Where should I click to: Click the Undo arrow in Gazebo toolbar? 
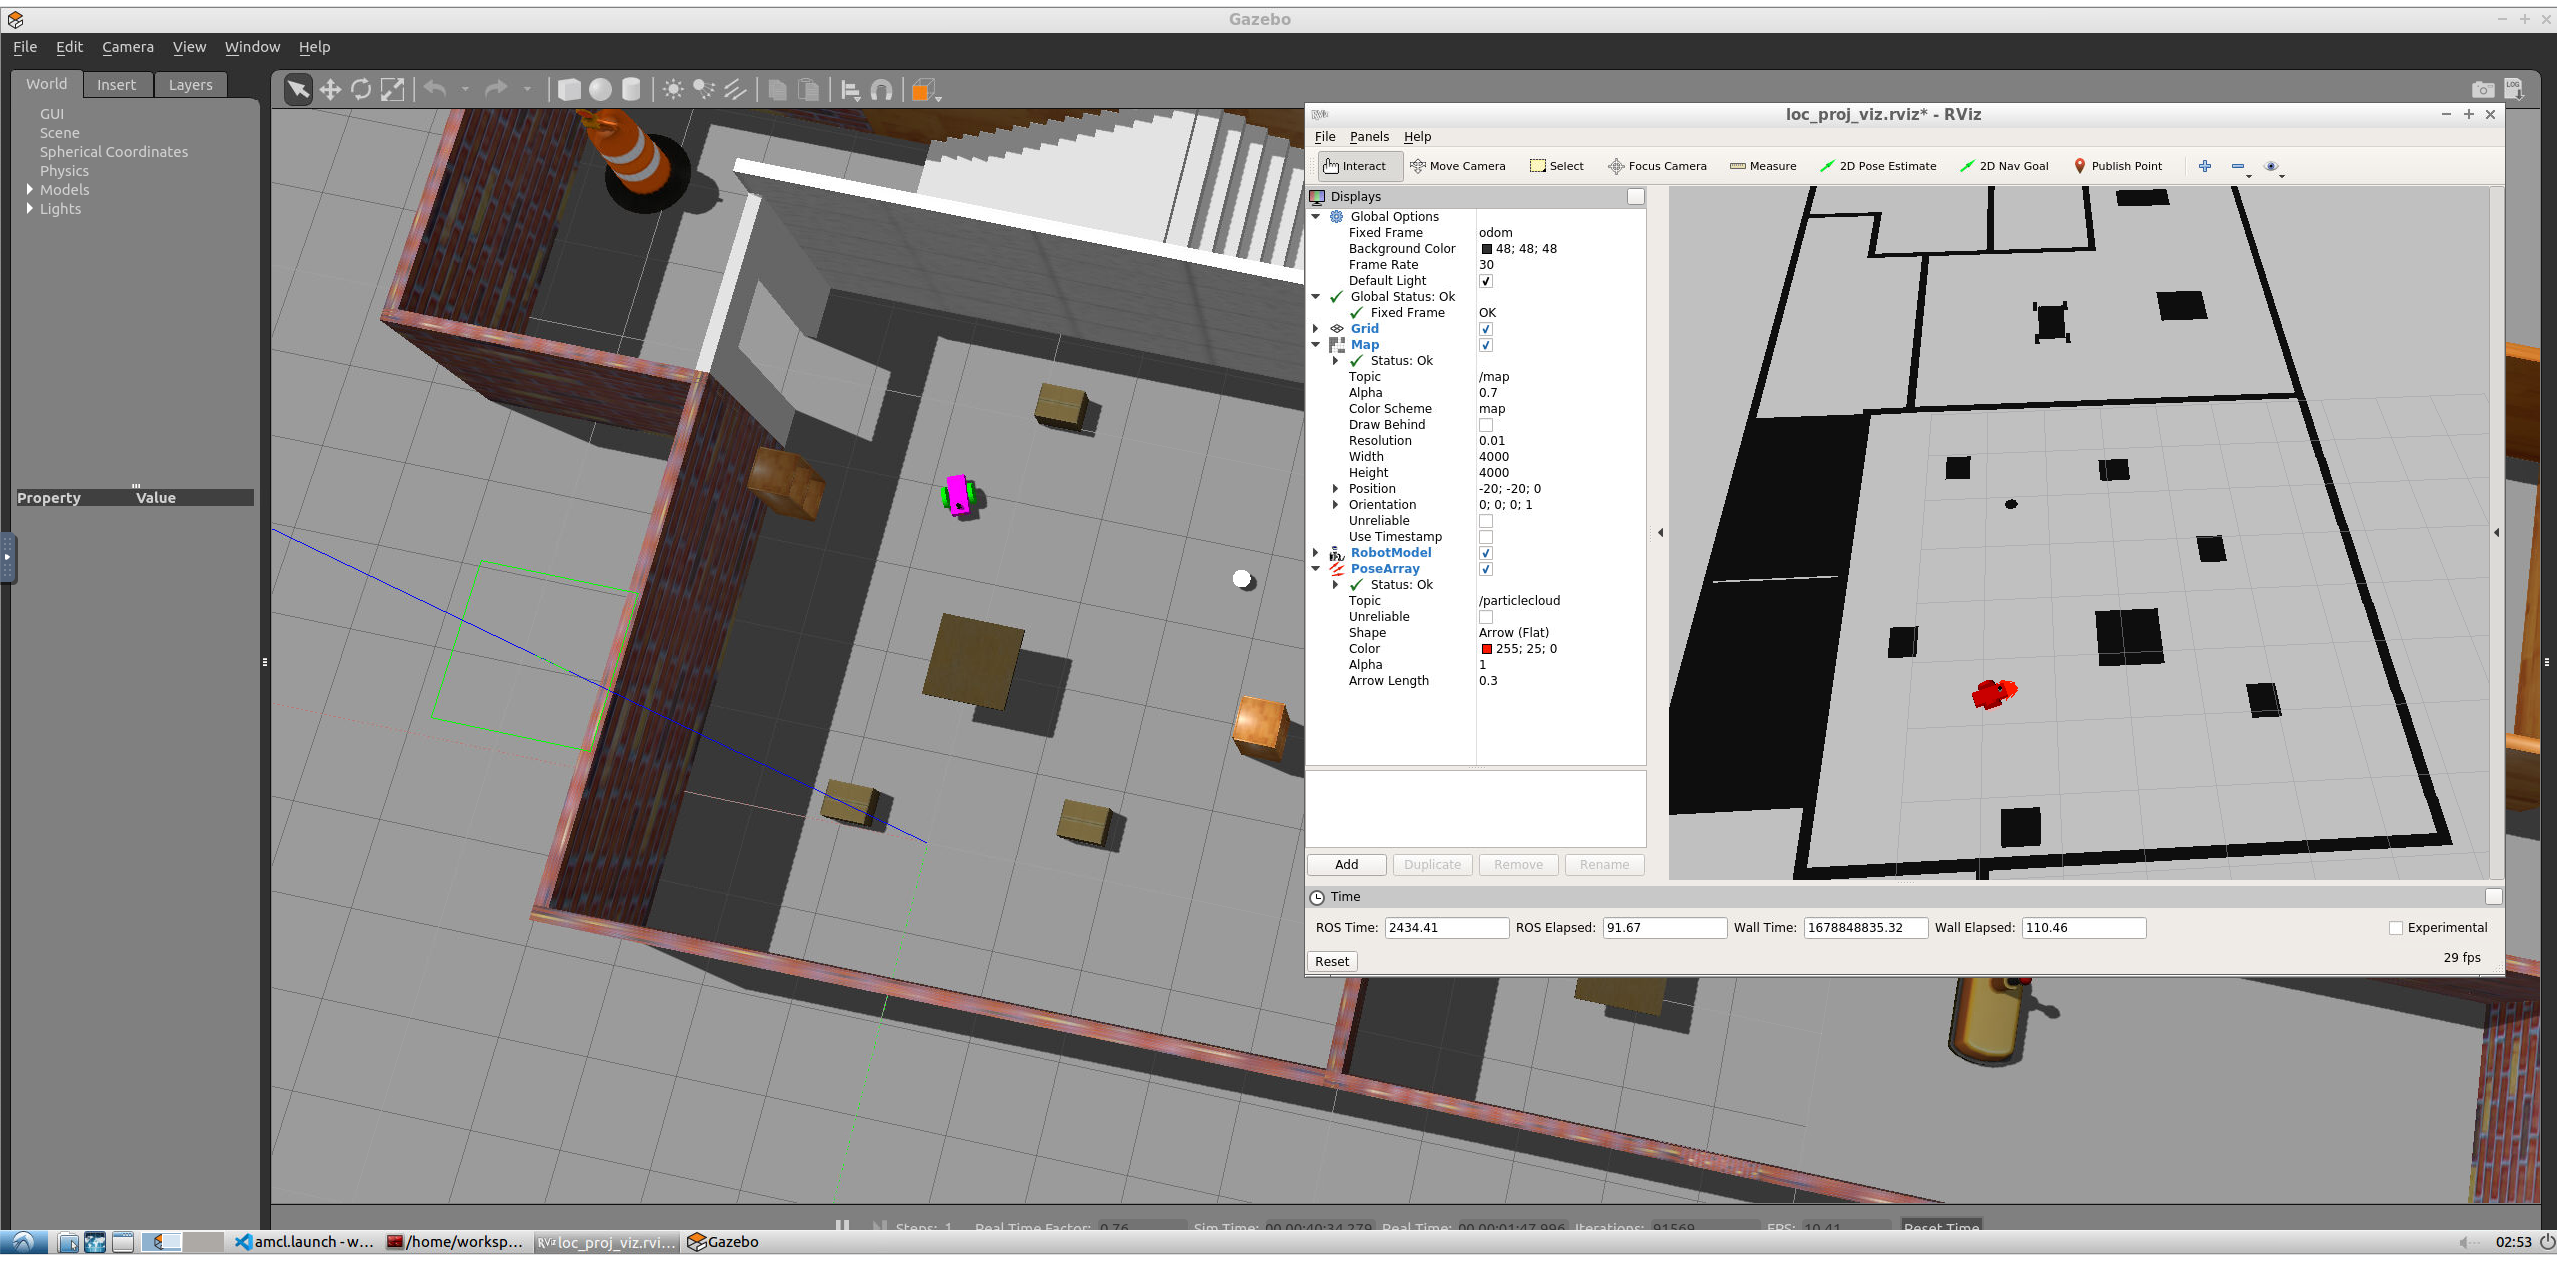pos(435,90)
